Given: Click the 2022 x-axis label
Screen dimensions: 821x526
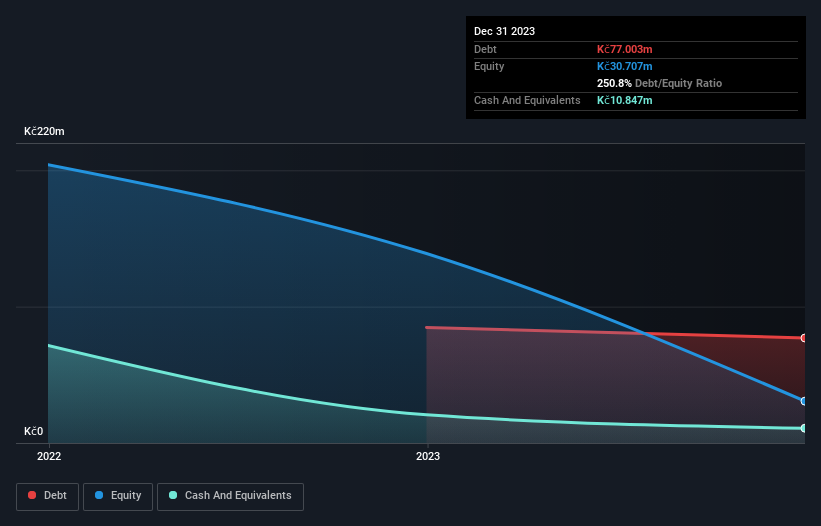Looking at the screenshot, I should 49,456.
